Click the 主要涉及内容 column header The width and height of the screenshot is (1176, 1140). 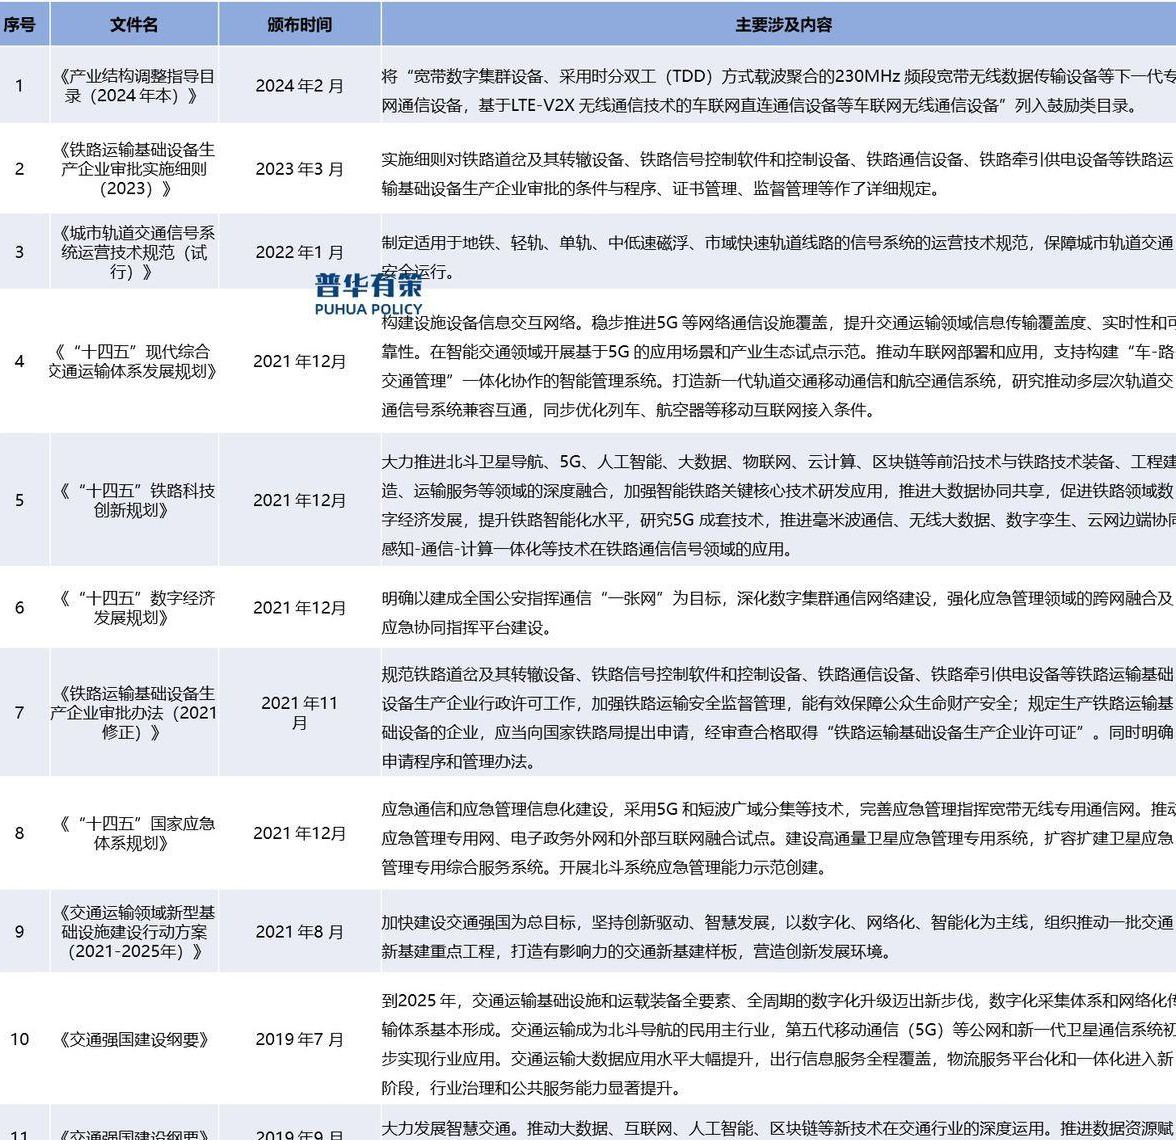783,25
